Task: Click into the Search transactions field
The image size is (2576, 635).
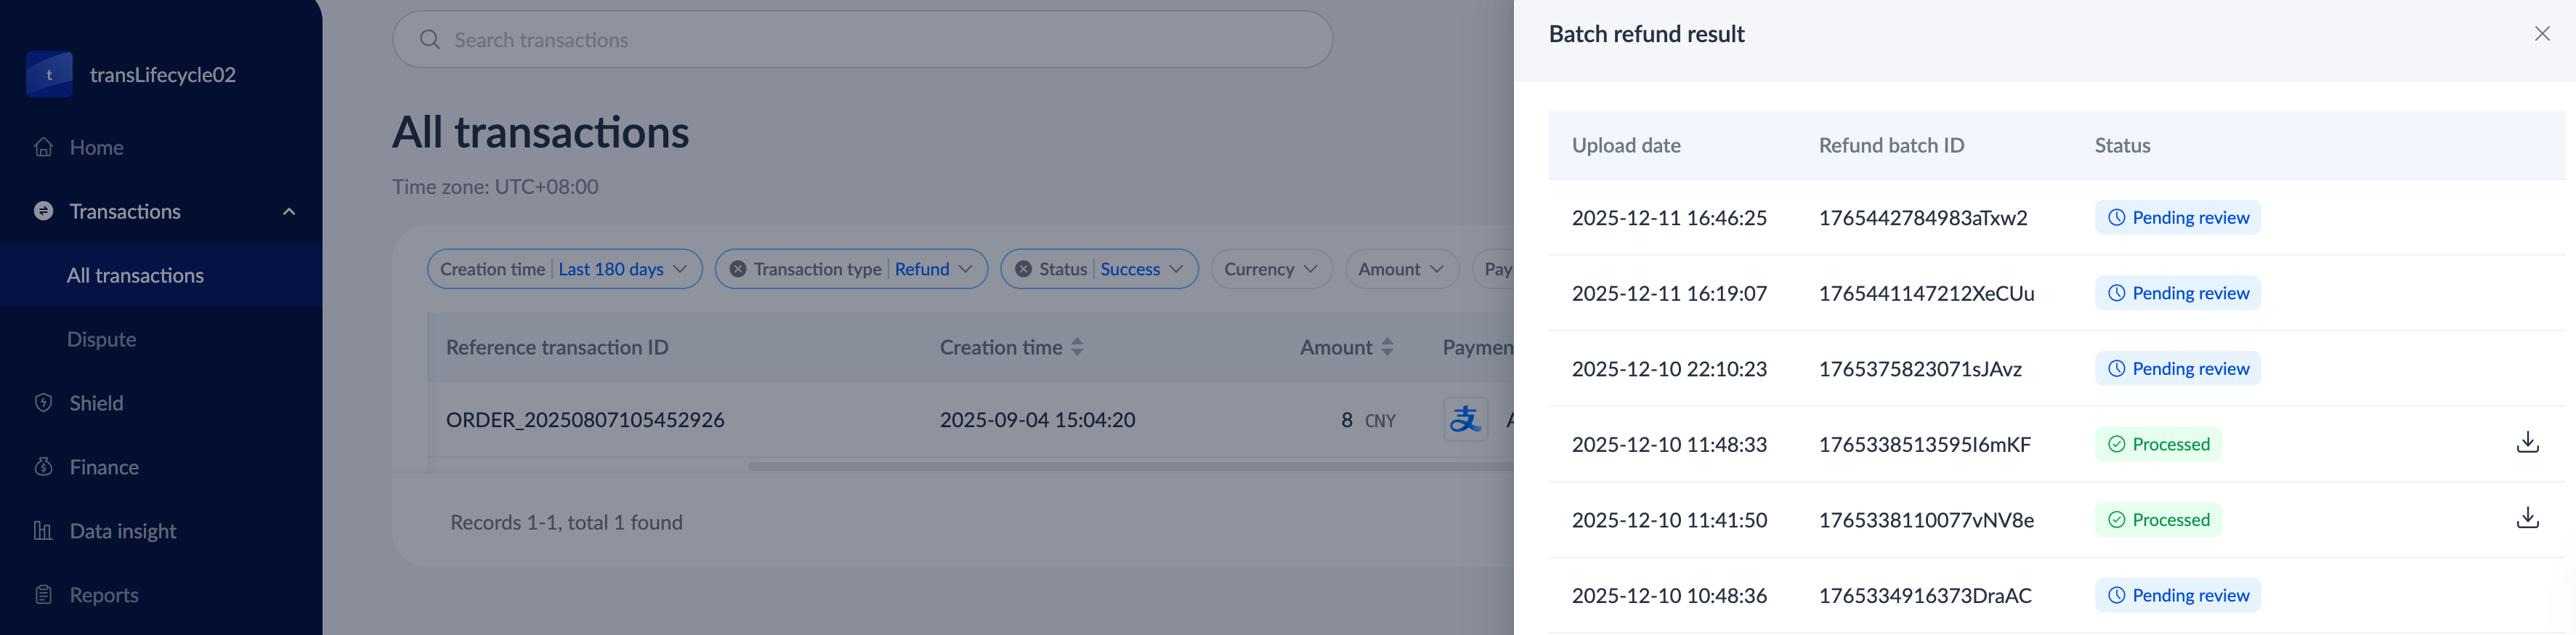Action: 860,40
